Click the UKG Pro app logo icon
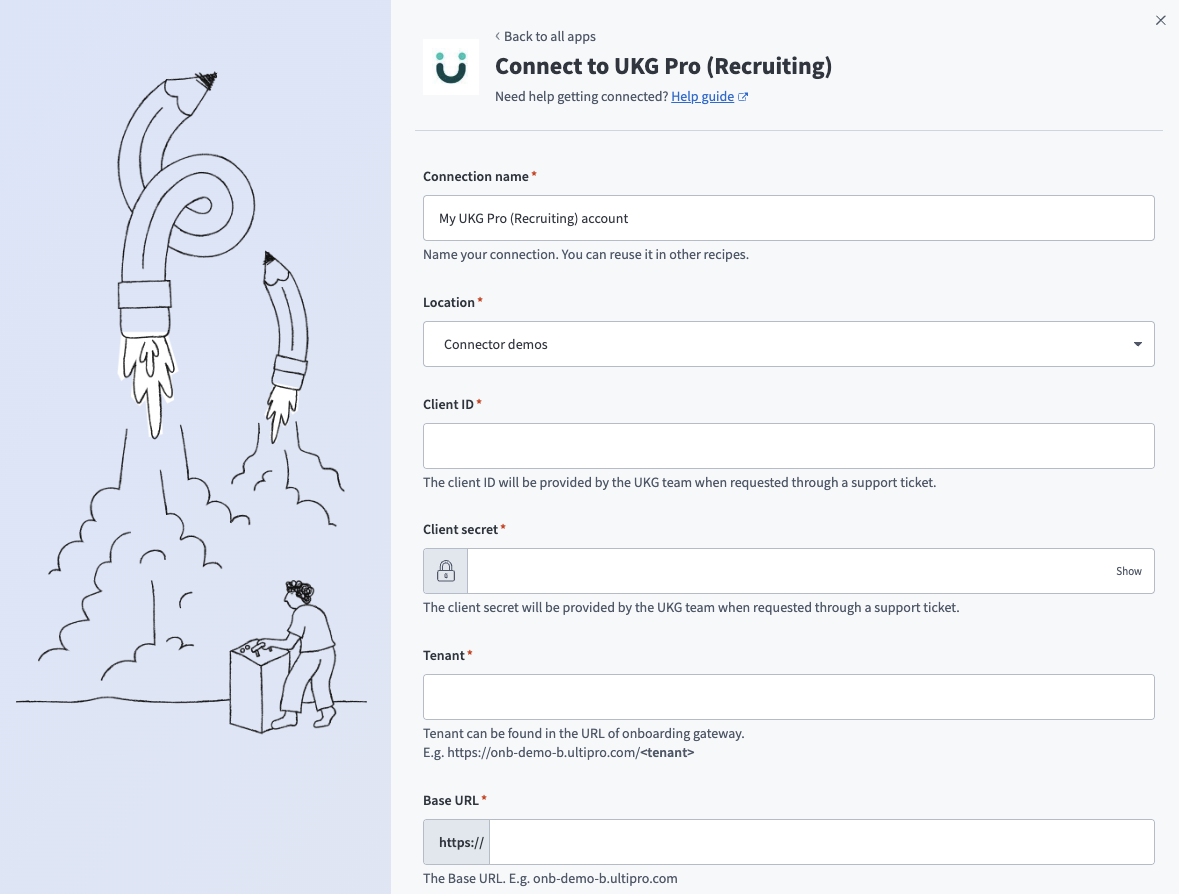The width and height of the screenshot is (1179, 894). click(x=450, y=66)
